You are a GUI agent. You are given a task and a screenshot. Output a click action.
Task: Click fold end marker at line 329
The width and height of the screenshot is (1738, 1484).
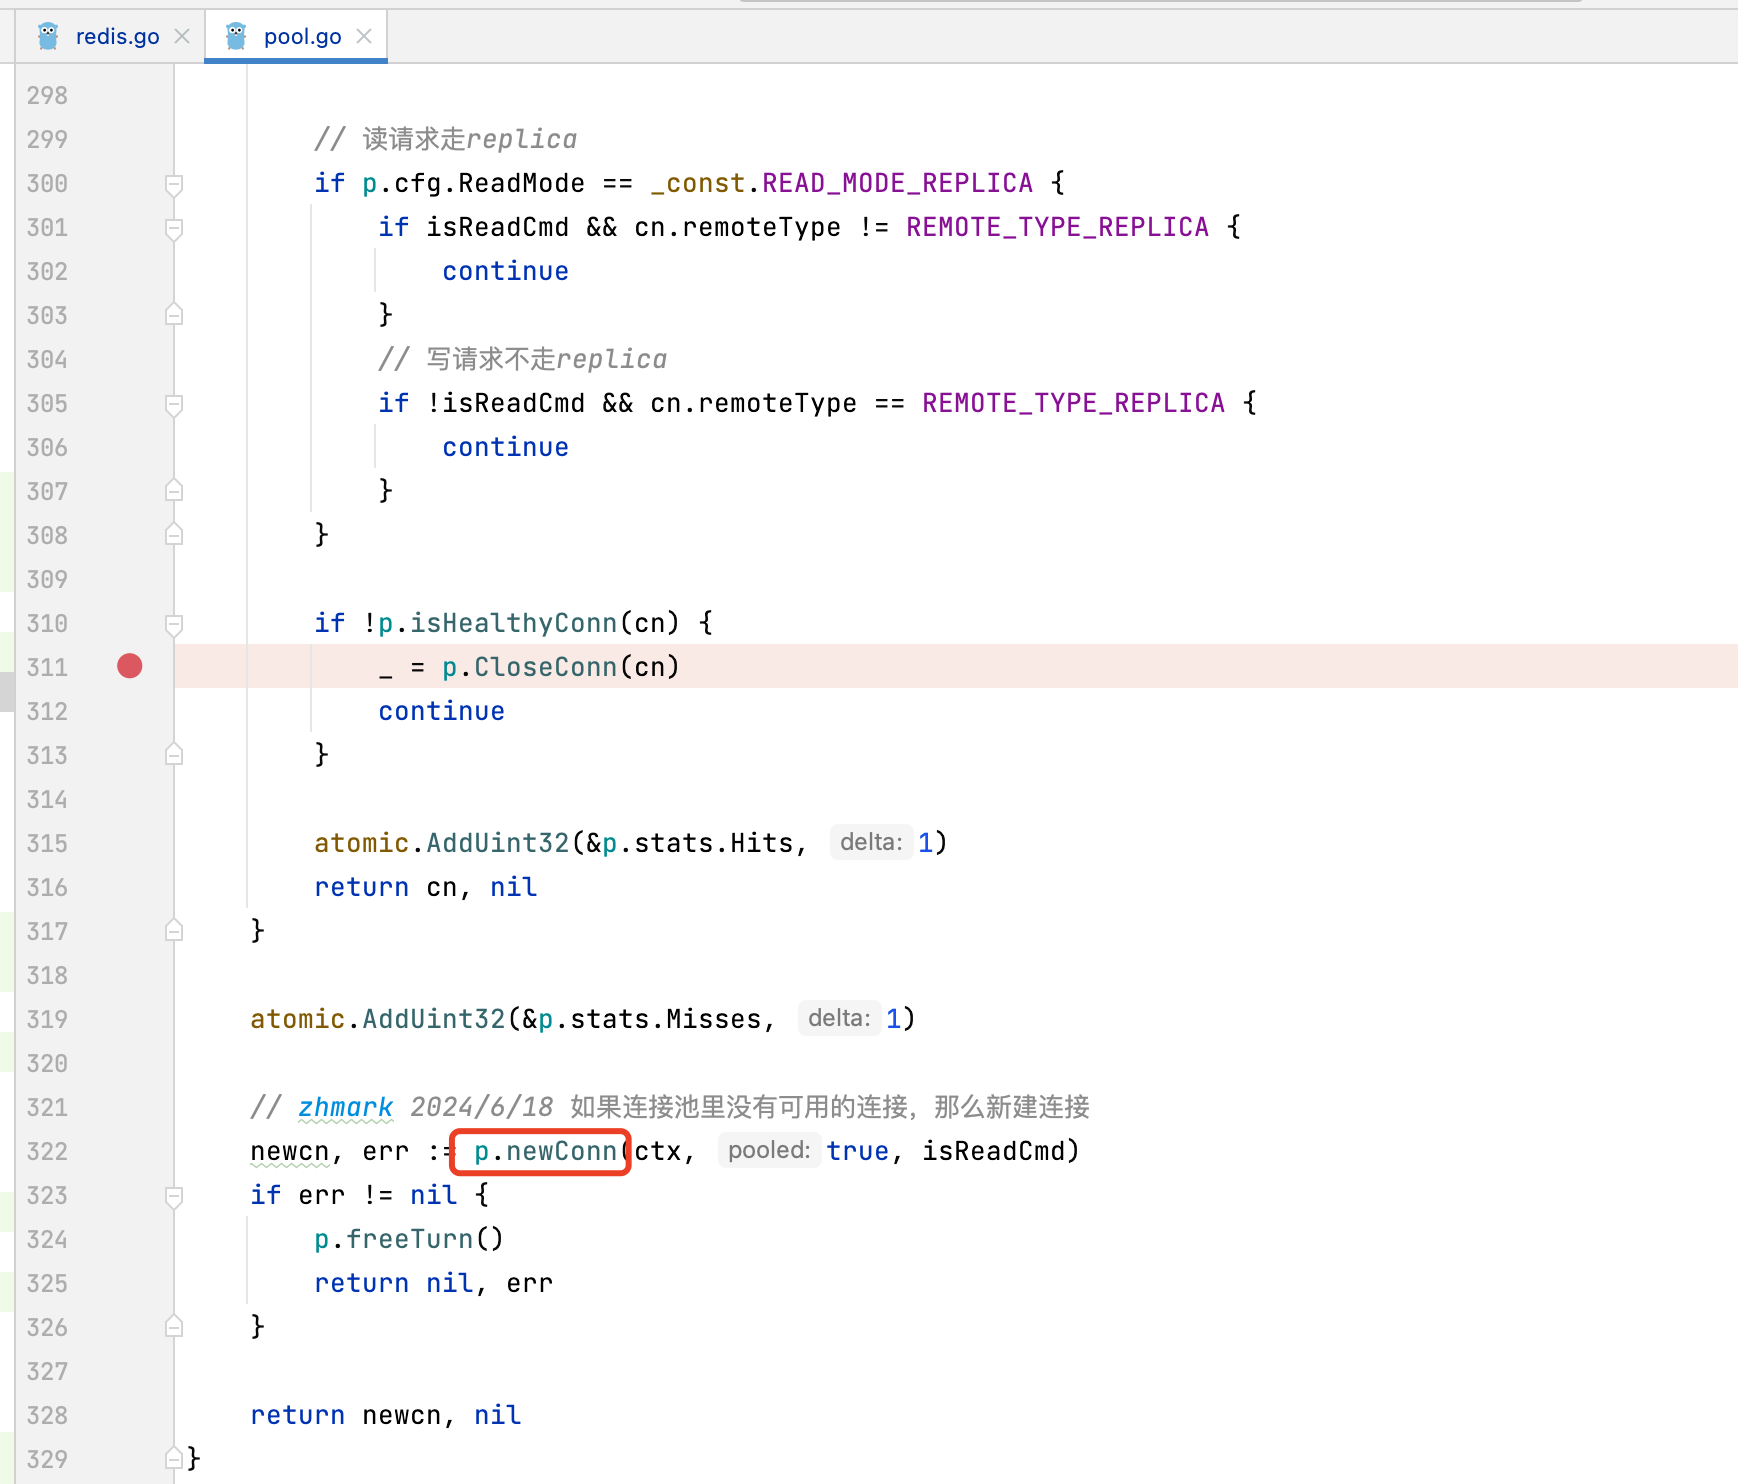click(x=174, y=1459)
